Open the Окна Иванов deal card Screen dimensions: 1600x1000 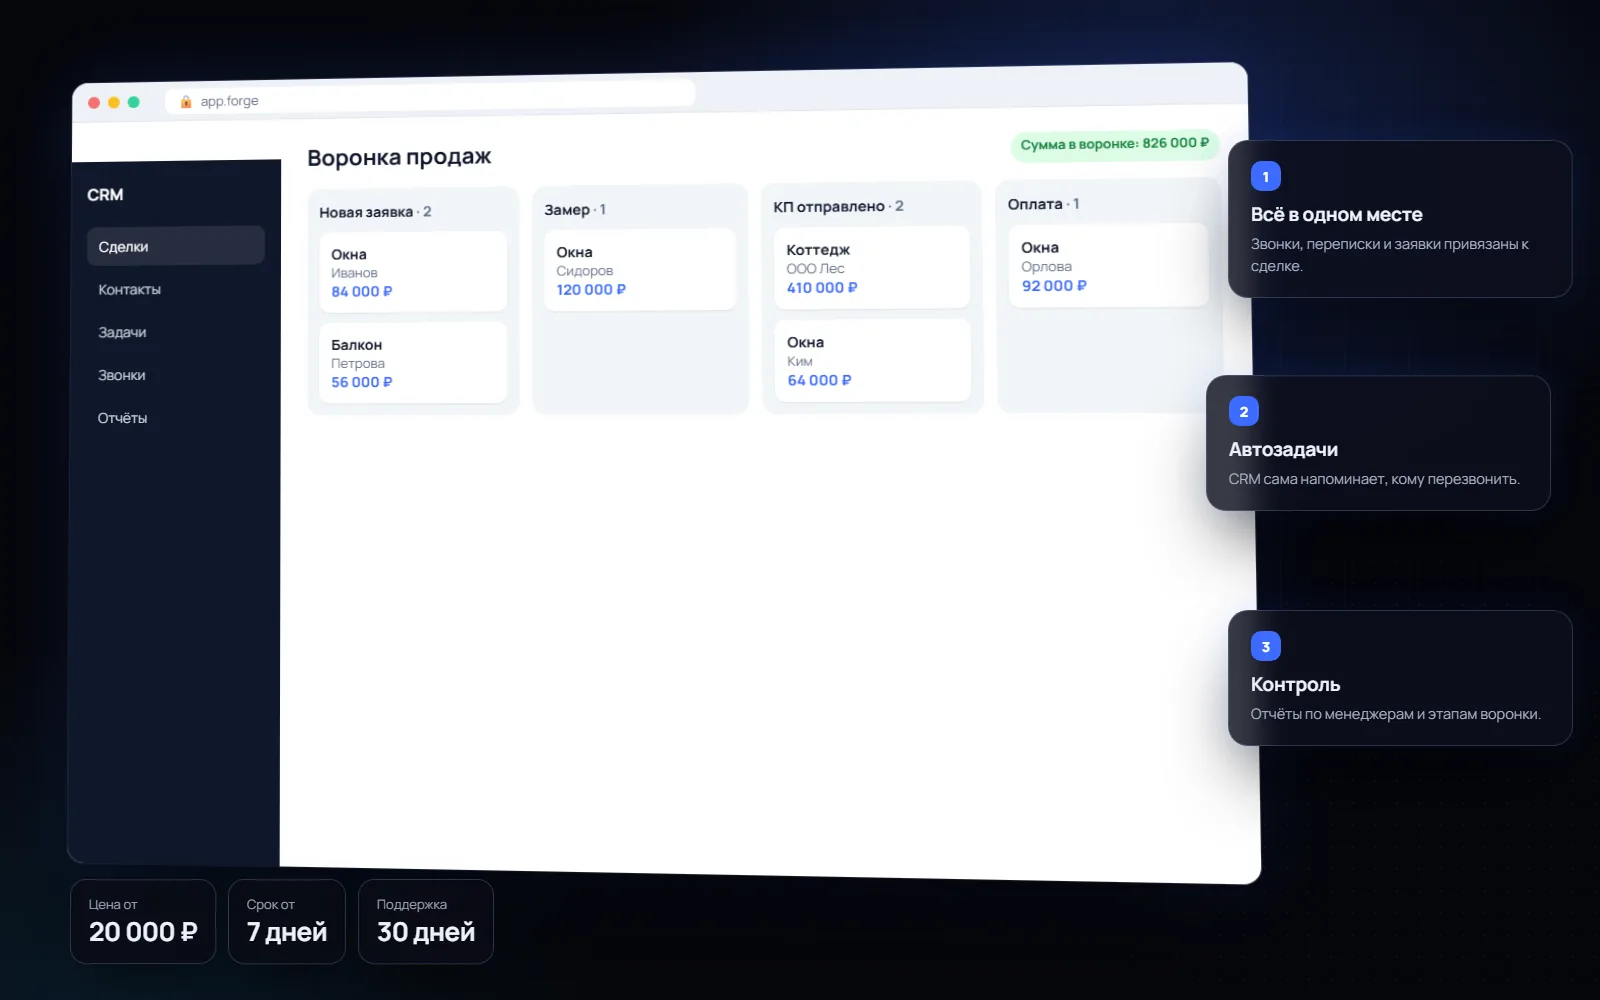tap(413, 272)
